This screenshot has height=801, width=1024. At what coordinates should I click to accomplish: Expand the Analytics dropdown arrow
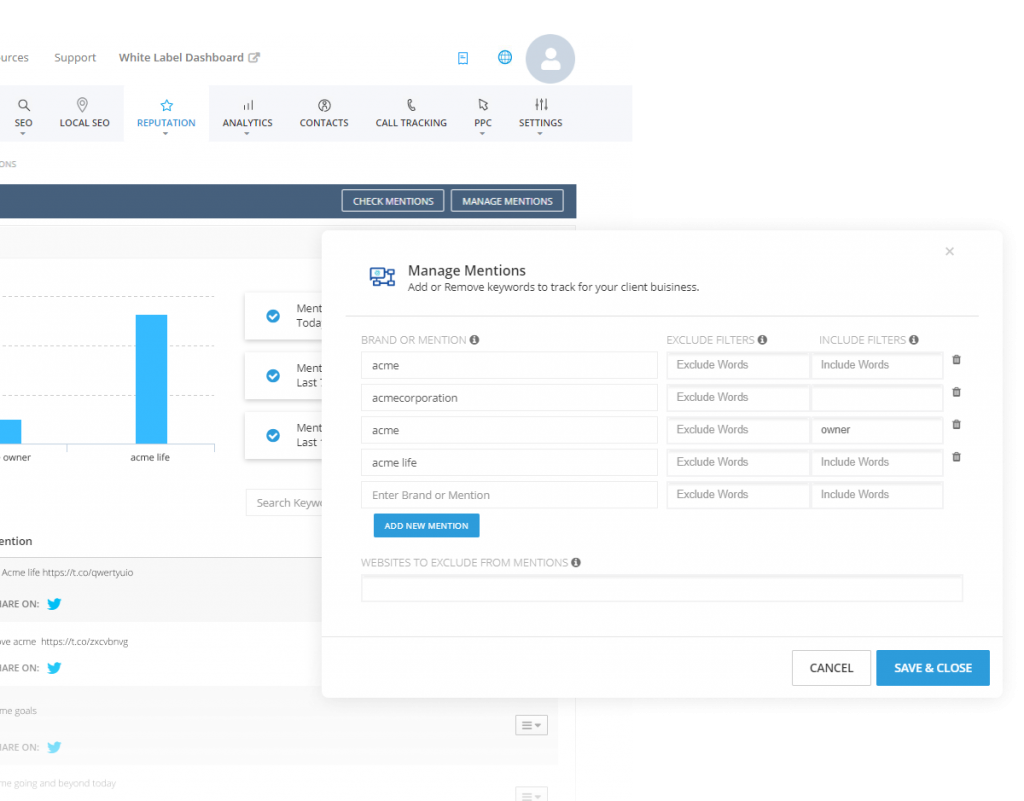click(x=247, y=134)
